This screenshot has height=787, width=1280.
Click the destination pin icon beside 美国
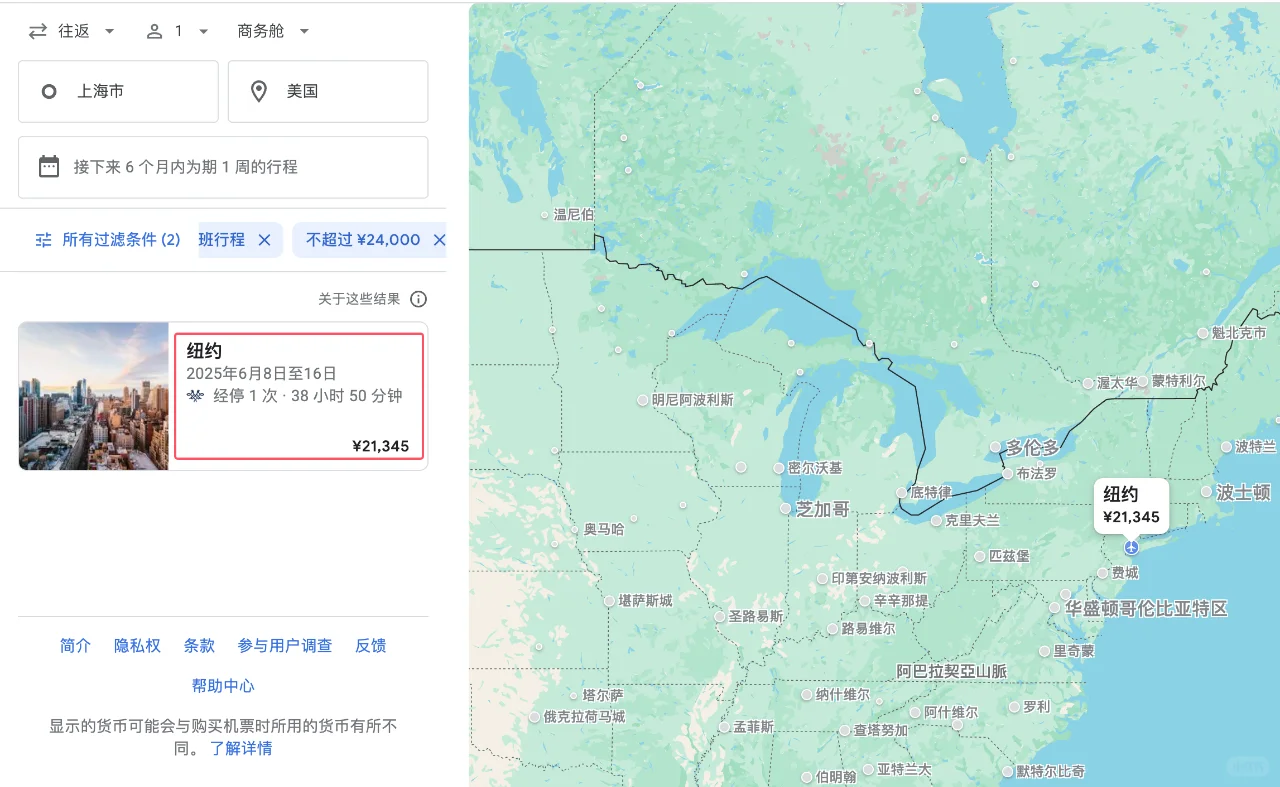[x=258, y=91]
